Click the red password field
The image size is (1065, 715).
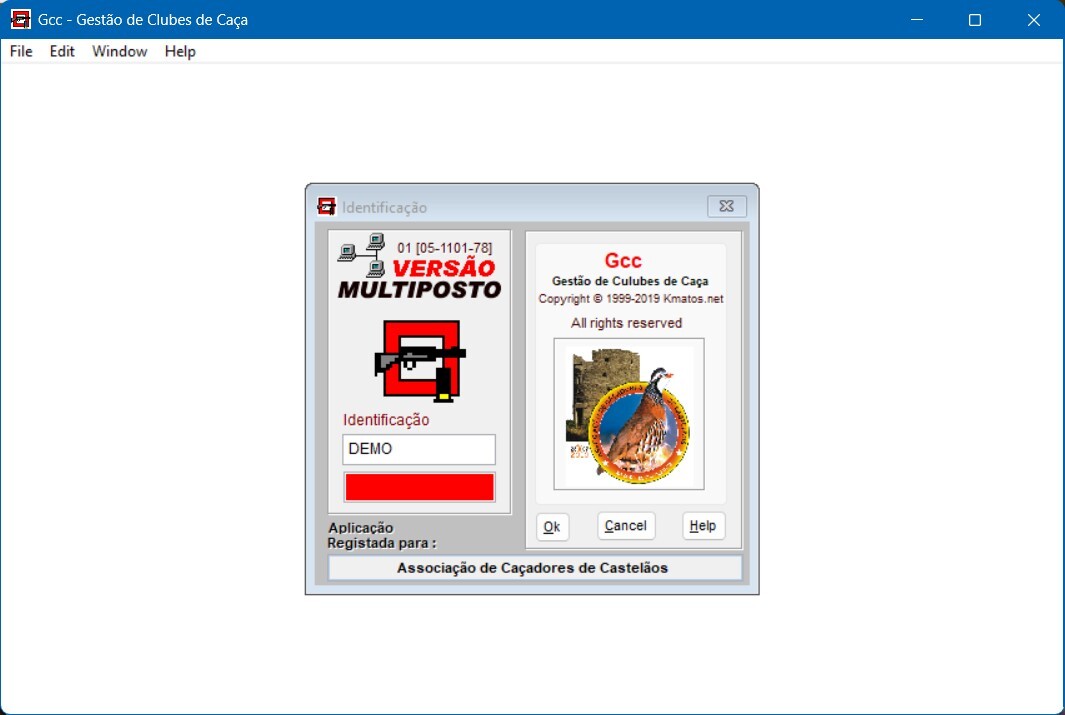coord(419,487)
